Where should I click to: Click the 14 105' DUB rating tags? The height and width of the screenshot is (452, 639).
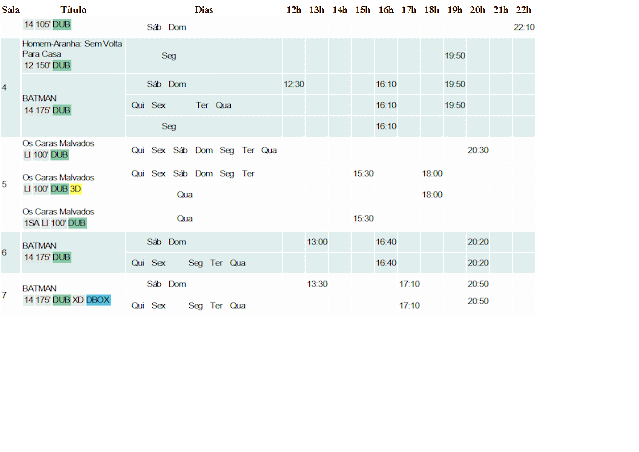[x=47, y=24]
